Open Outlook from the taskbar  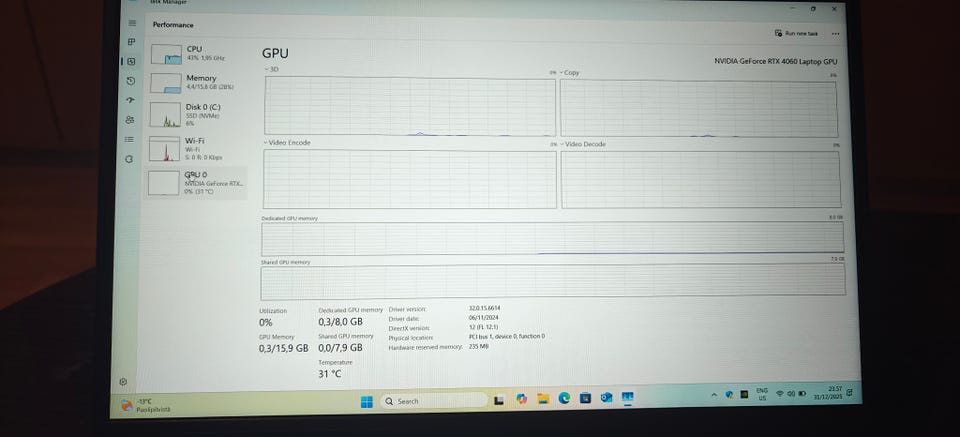606,397
